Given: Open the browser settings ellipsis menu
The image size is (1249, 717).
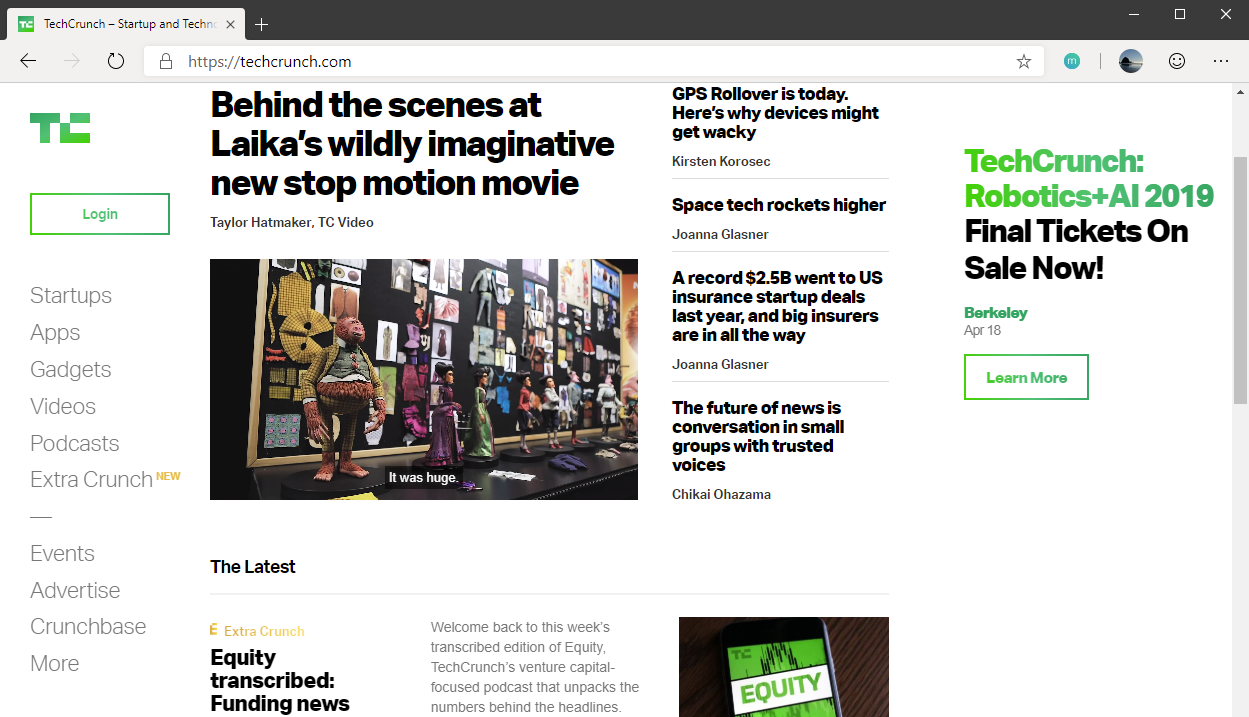Looking at the screenshot, I should (1221, 61).
